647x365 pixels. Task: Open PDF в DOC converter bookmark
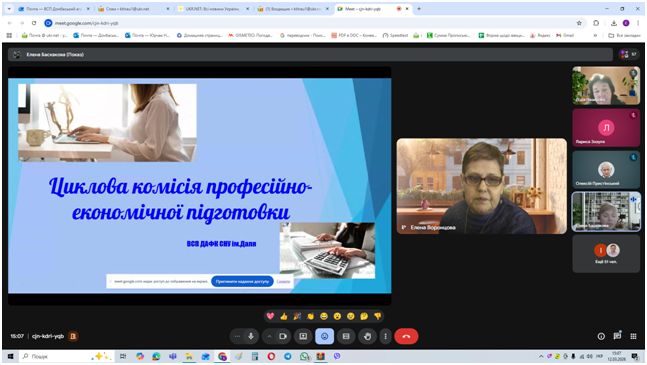(354, 35)
